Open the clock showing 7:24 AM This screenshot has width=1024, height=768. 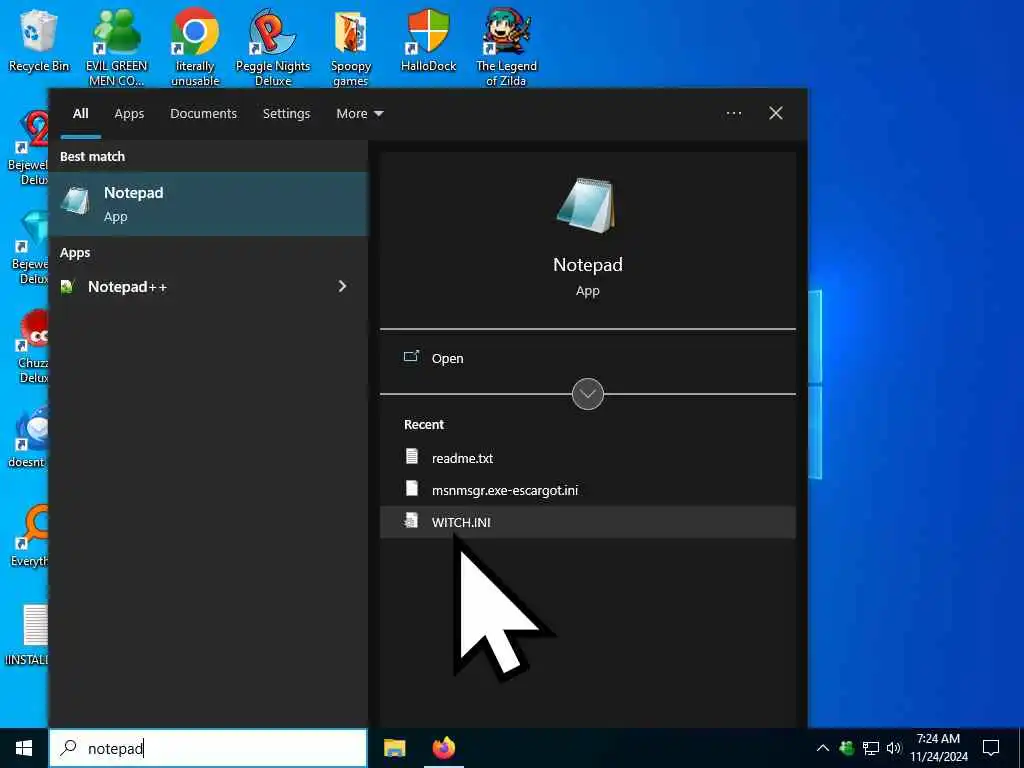click(938, 748)
